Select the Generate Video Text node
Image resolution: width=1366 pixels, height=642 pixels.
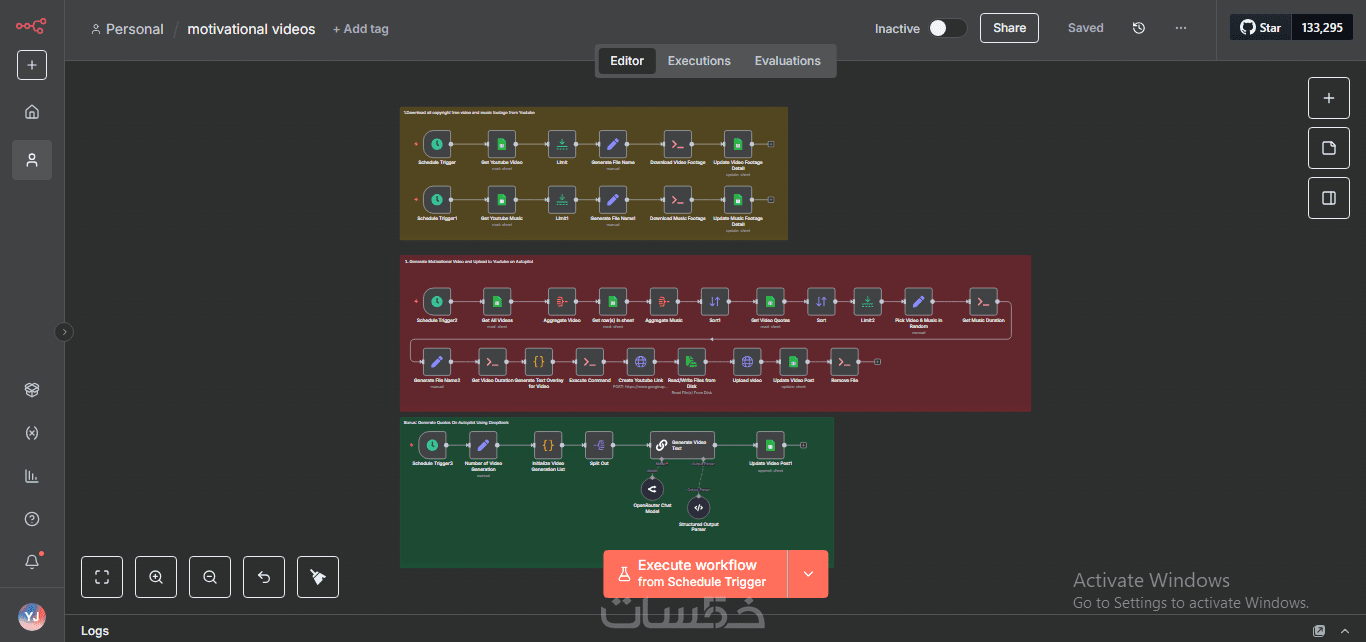pos(683,445)
